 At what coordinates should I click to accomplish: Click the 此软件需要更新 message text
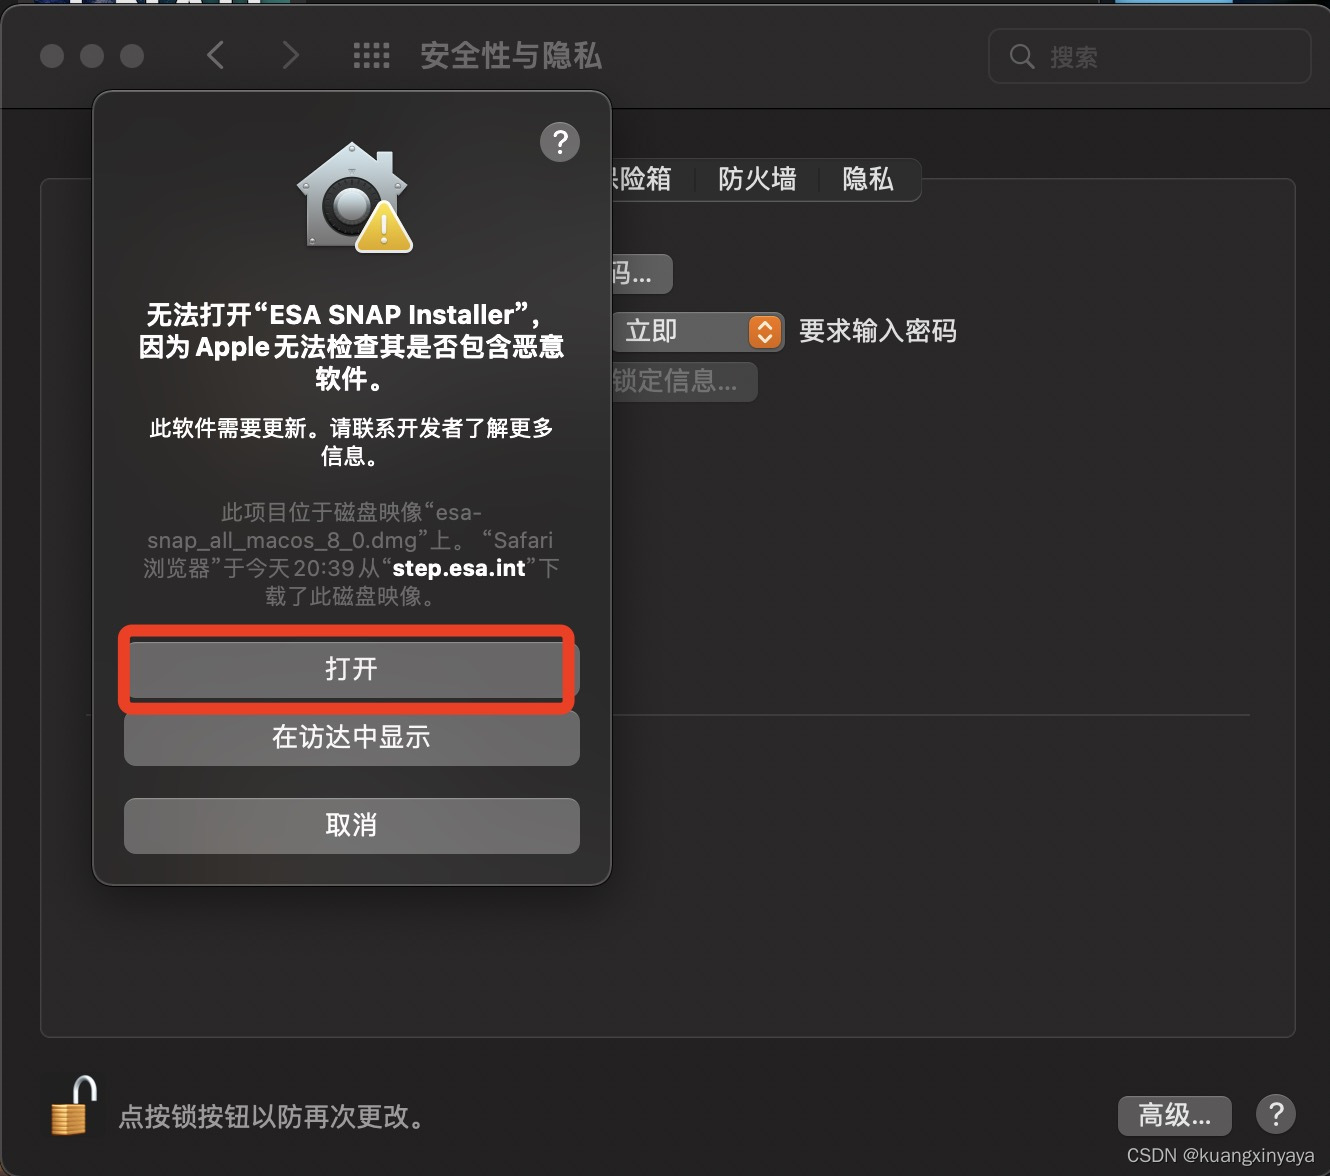[351, 442]
